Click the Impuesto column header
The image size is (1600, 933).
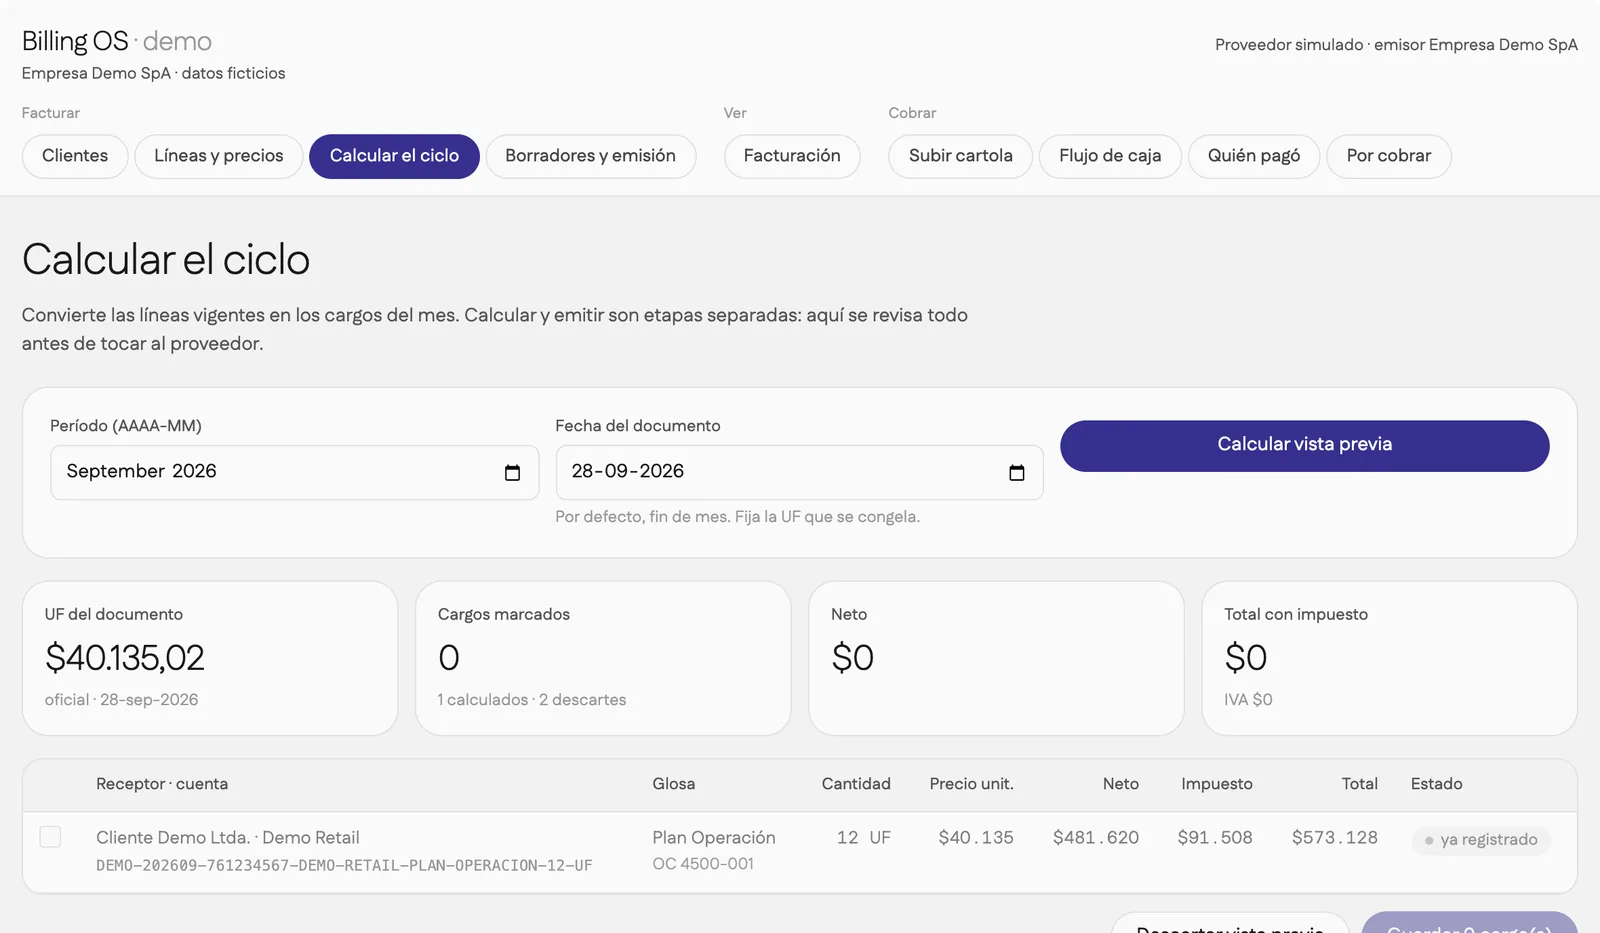click(x=1217, y=784)
